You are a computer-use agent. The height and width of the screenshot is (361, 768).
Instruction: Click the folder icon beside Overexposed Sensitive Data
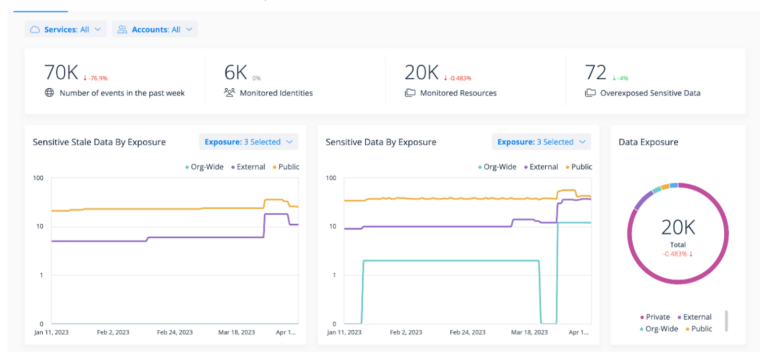coord(590,93)
